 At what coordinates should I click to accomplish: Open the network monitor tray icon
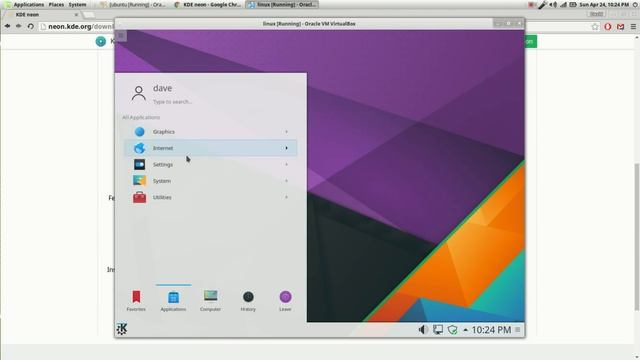(x=438, y=329)
